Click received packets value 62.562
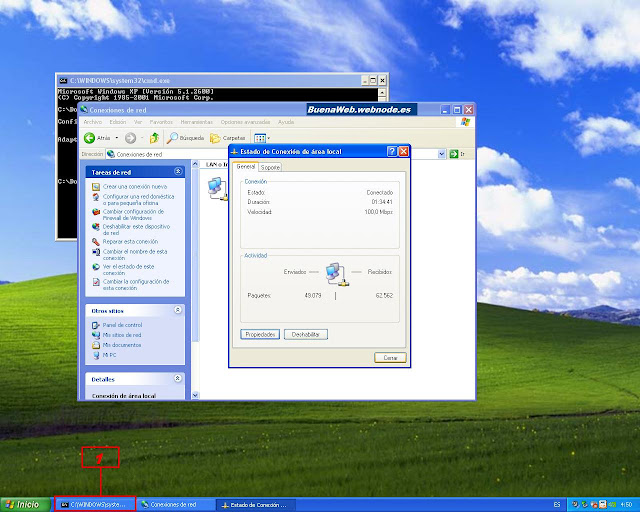This screenshot has height=512, width=640. [x=384, y=295]
